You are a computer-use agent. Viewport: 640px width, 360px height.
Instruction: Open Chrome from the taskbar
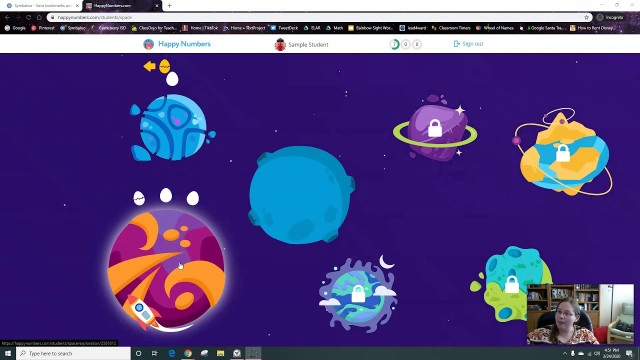(188, 353)
